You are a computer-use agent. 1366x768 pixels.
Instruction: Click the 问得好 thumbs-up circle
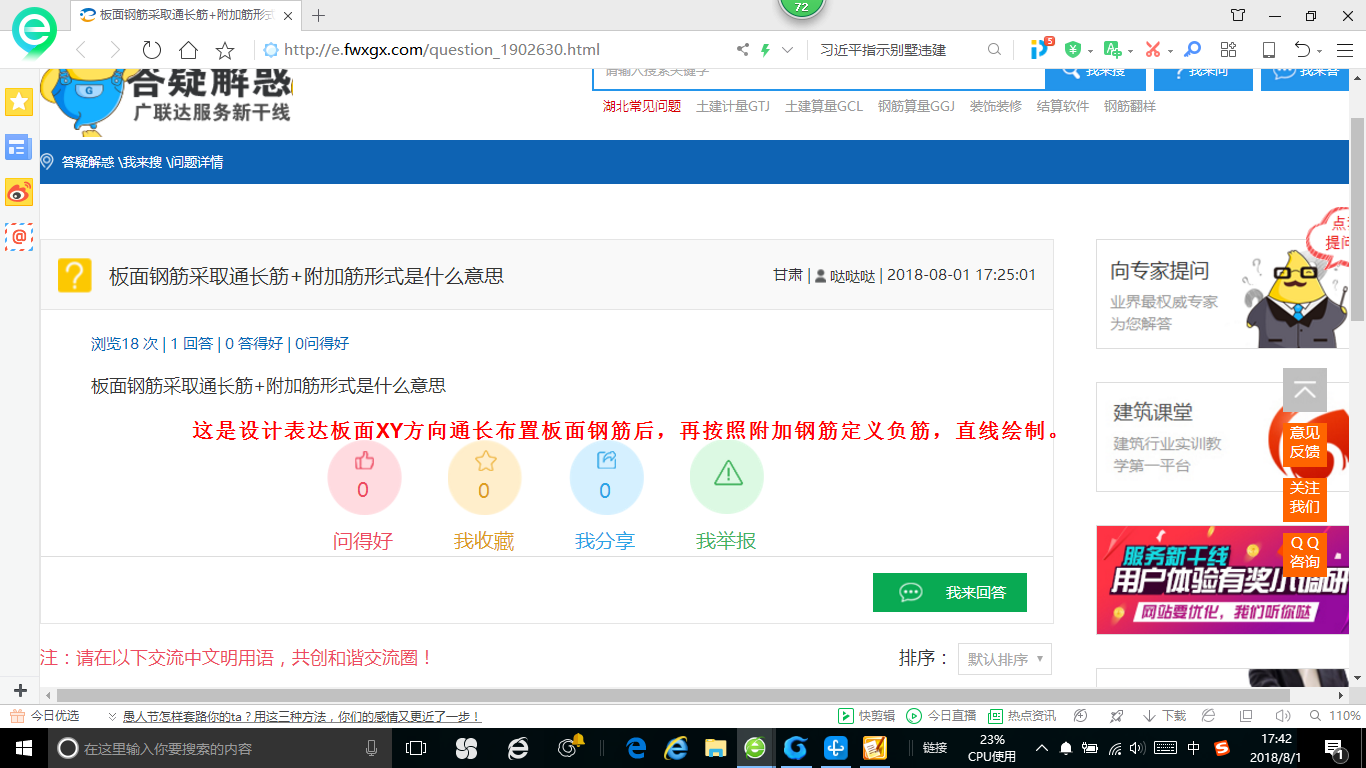coord(364,478)
